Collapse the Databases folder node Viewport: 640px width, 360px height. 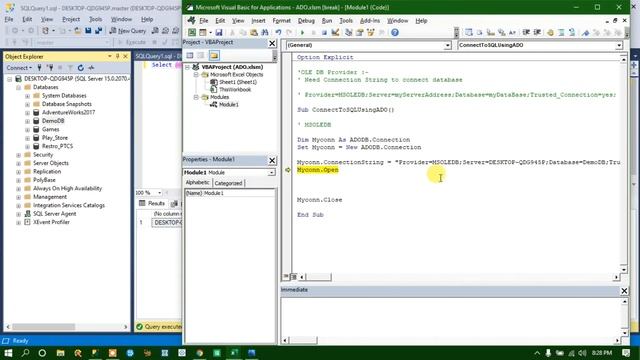pyautogui.click(x=18, y=87)
